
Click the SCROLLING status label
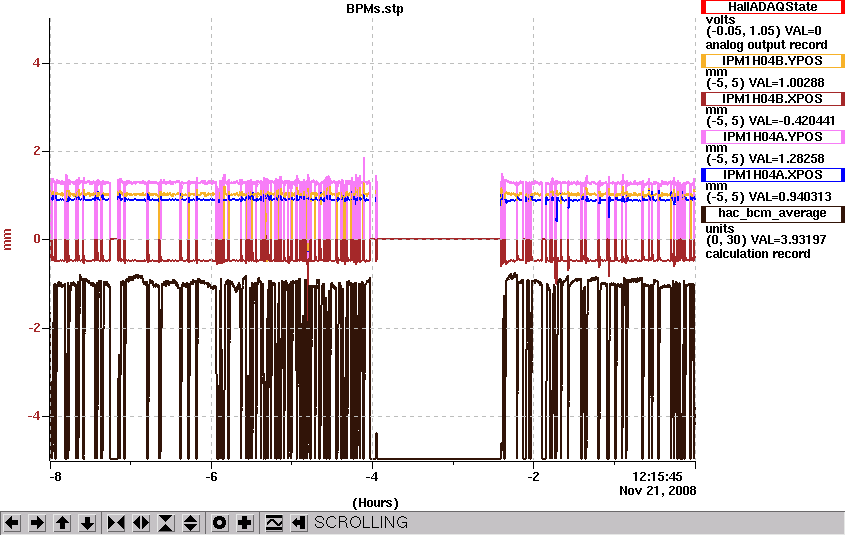click(x=361, y=523)
